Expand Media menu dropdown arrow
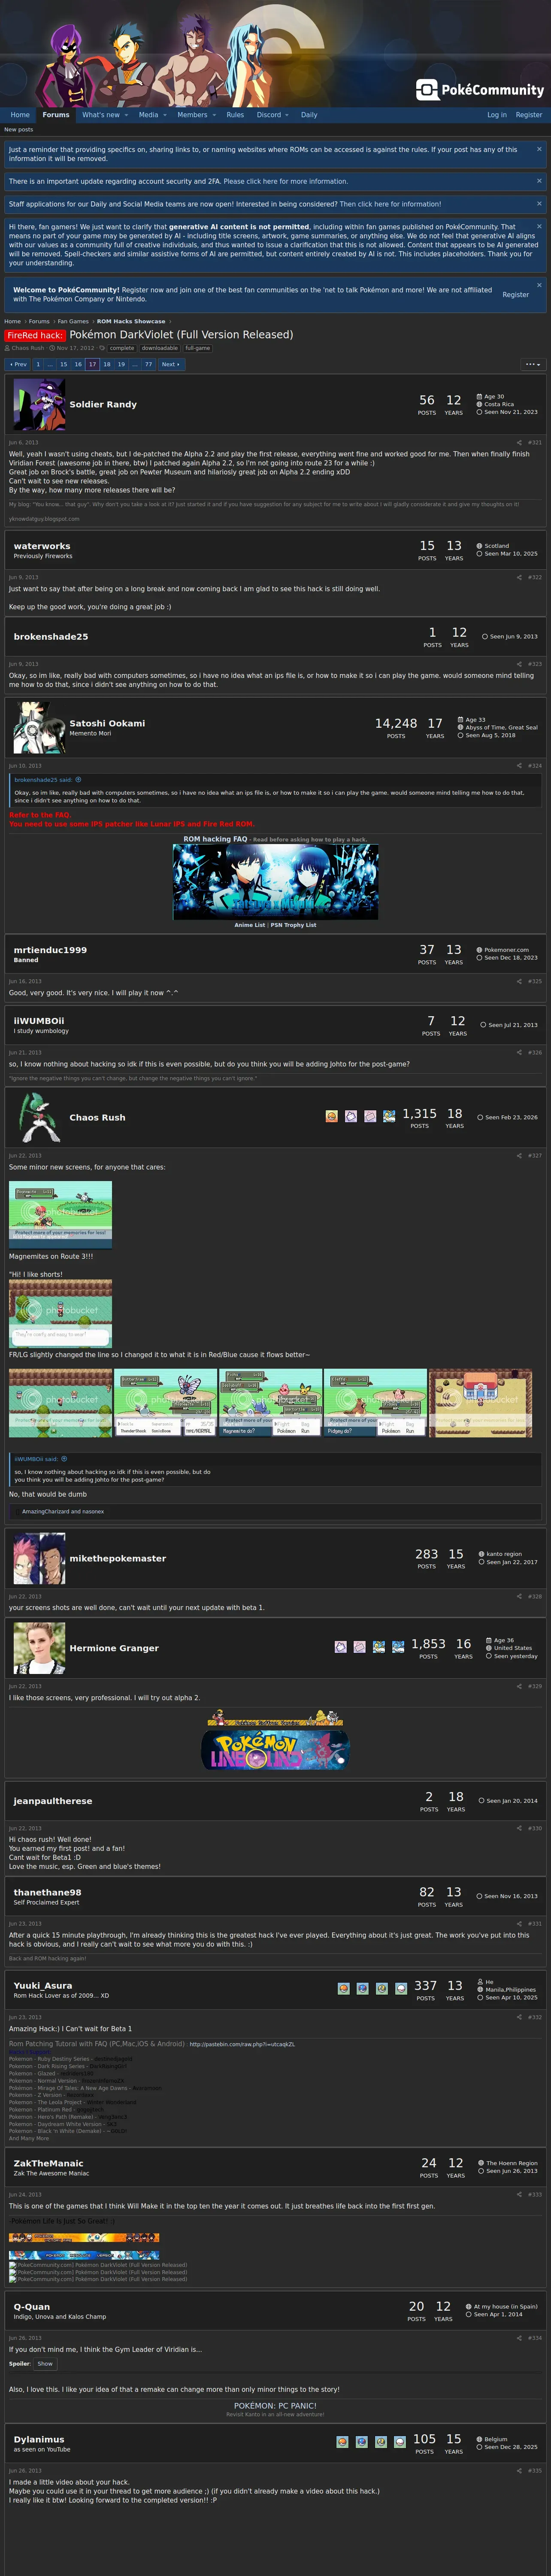Viewport: 551px width, 2576px height. click(165, 115)
